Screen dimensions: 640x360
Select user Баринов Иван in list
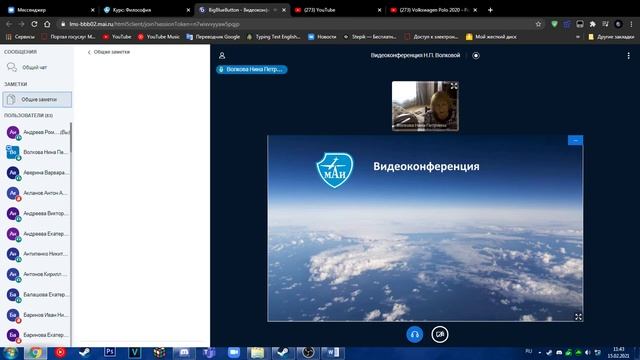pos(37,315)
